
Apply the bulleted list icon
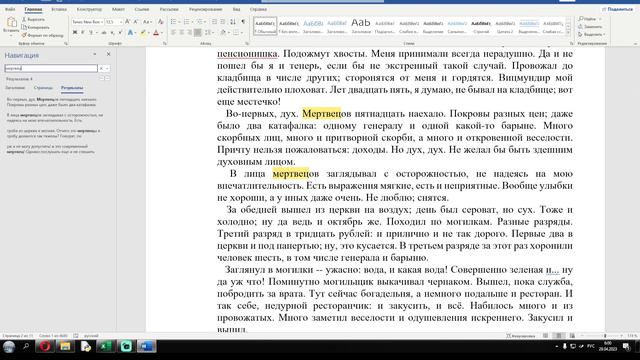(x=173, y=22)
